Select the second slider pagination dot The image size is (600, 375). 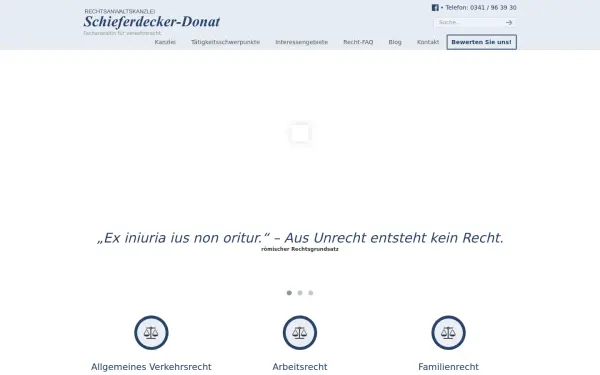click(x=300, y=293)
